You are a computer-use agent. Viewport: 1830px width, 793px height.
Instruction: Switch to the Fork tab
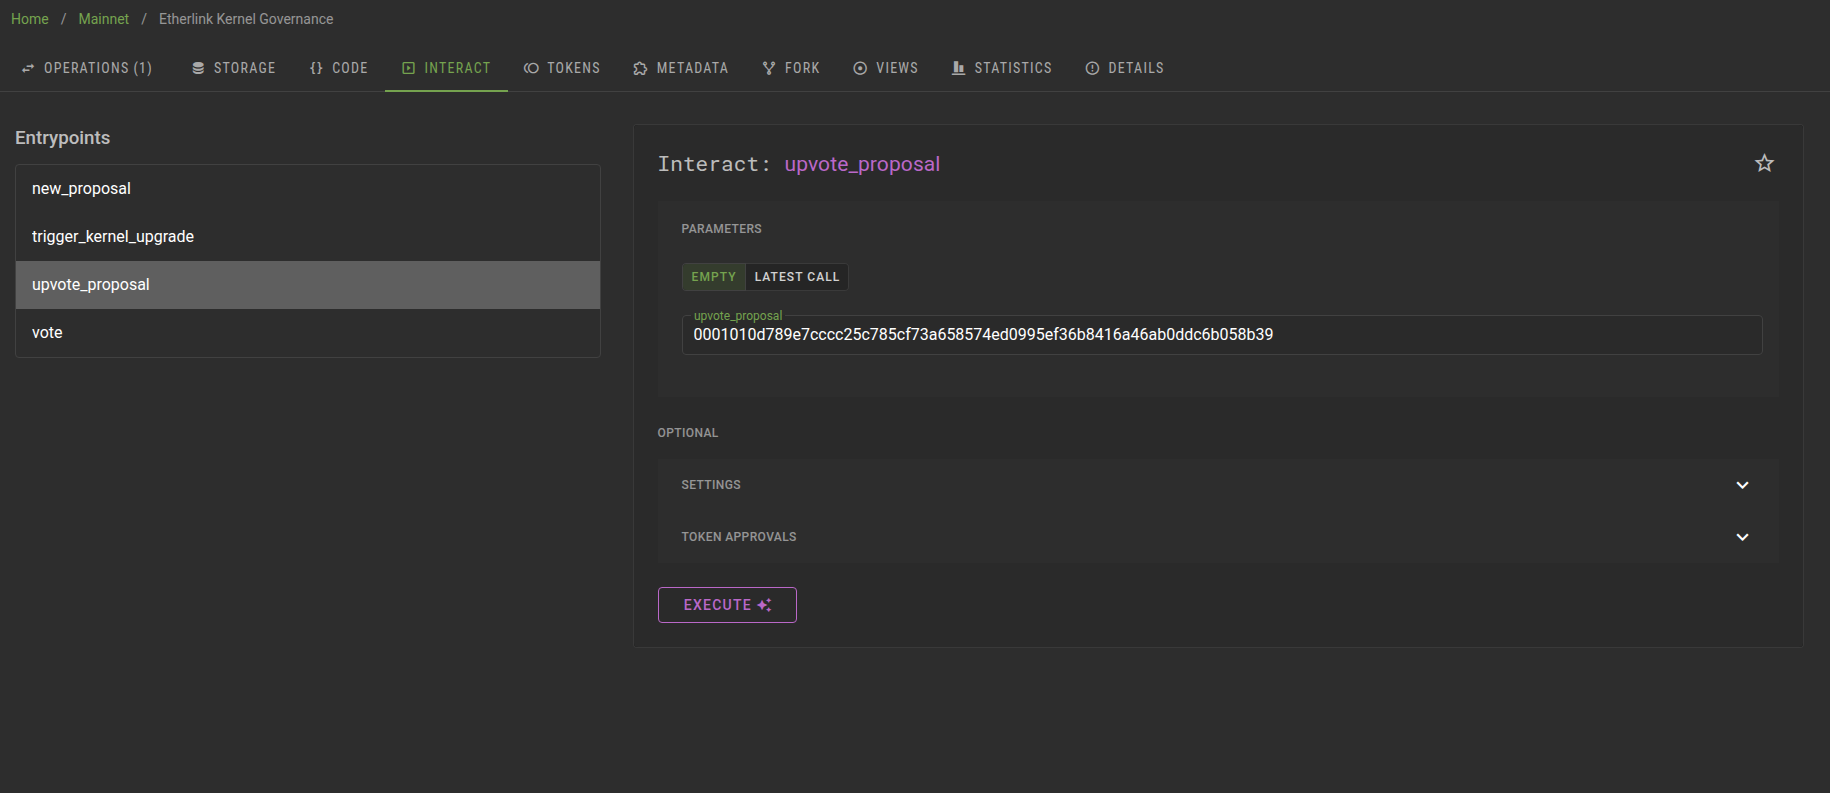[x=791, y=68]
